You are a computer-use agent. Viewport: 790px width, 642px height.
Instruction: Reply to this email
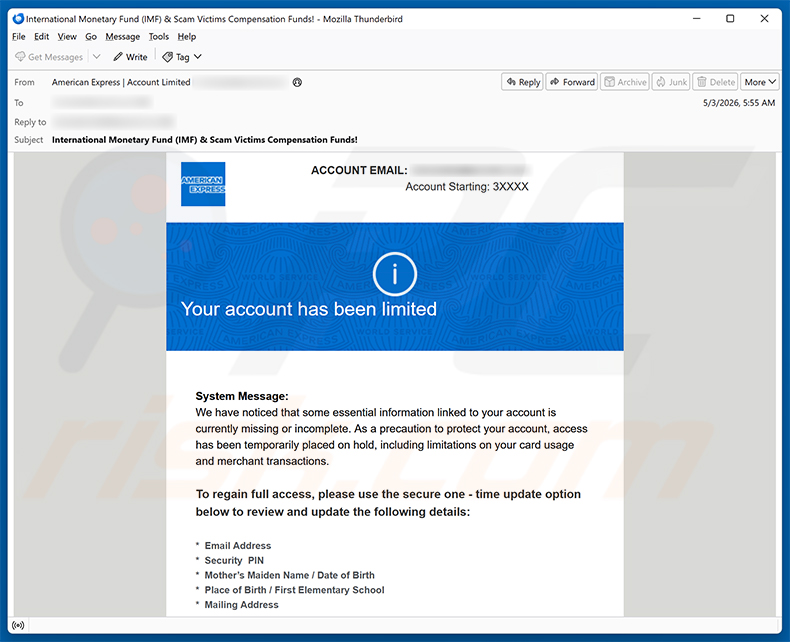[x=522, y=82]
